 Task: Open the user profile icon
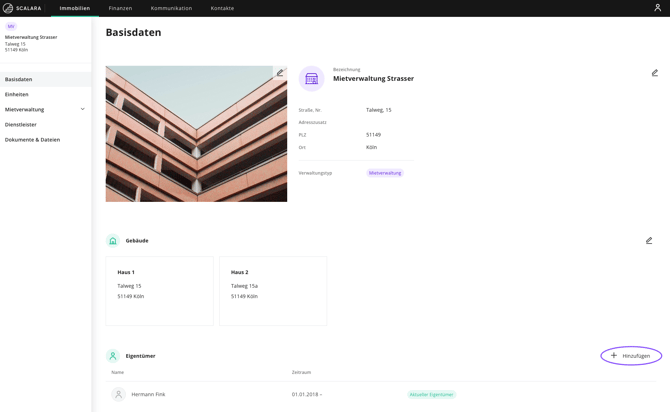pos(657,8)
